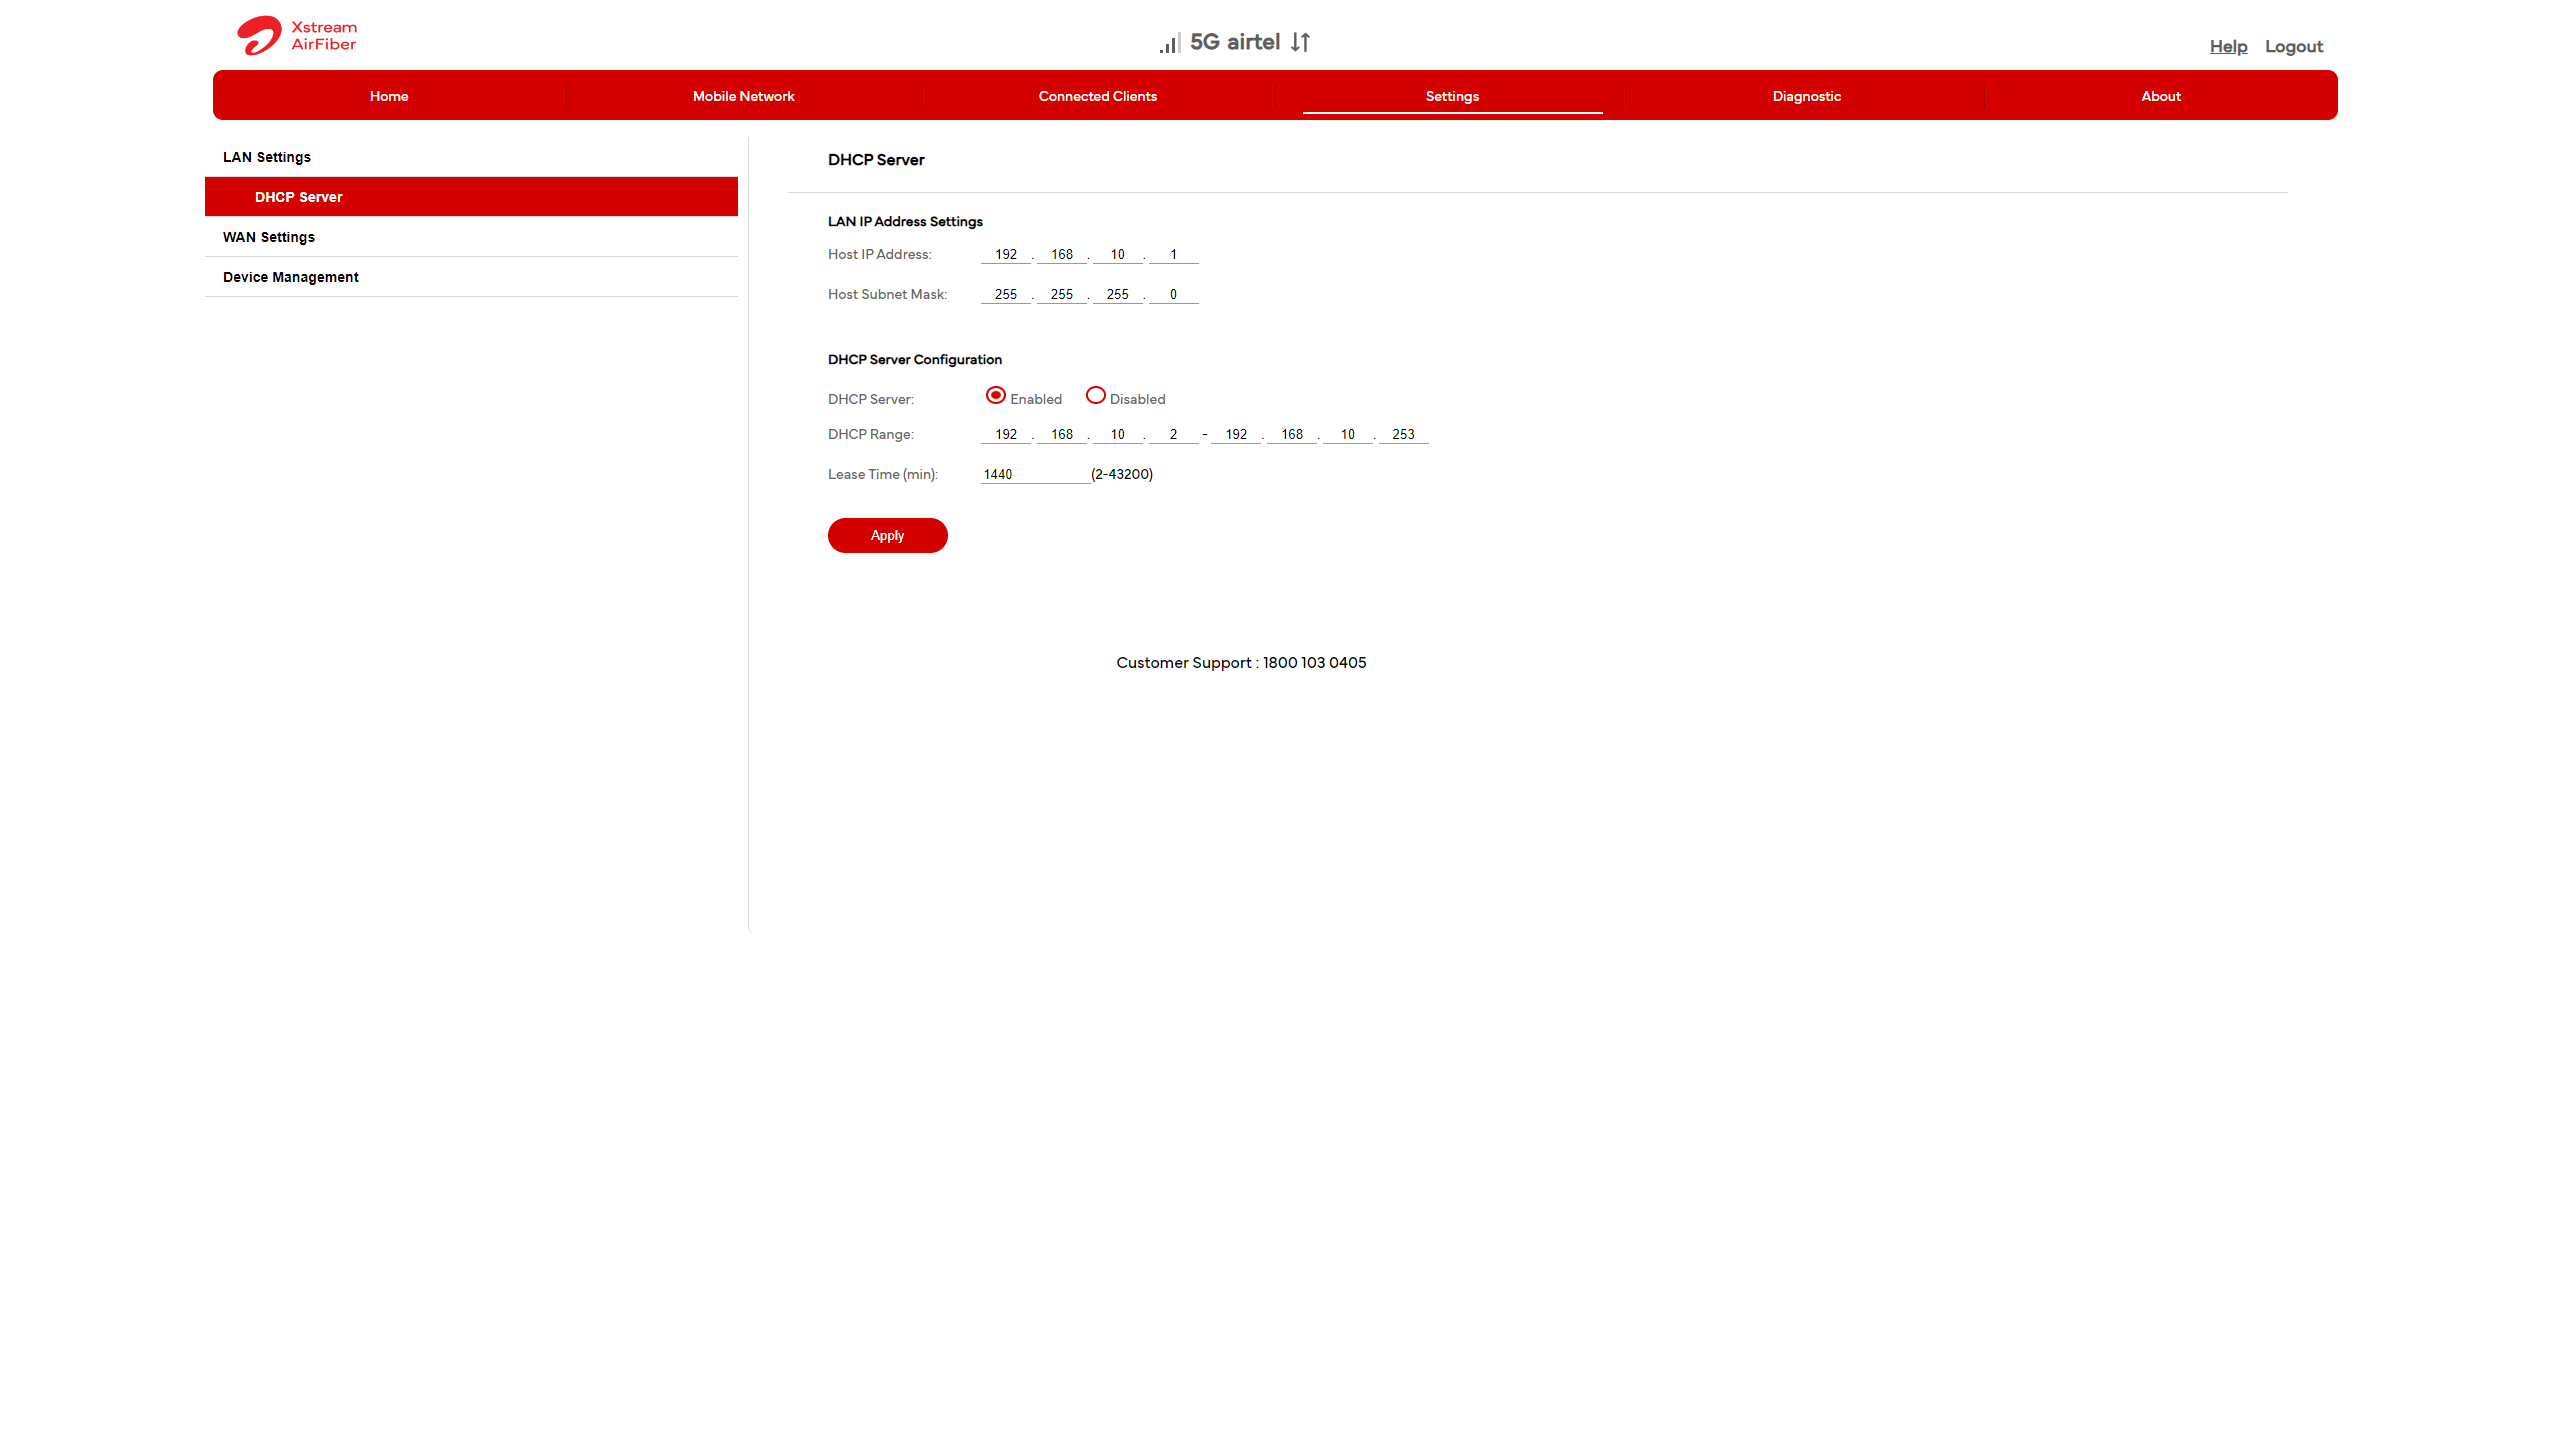Click the LAN IP Address Settings heading
The image size is (2559, 1439).
click(905, 222)
